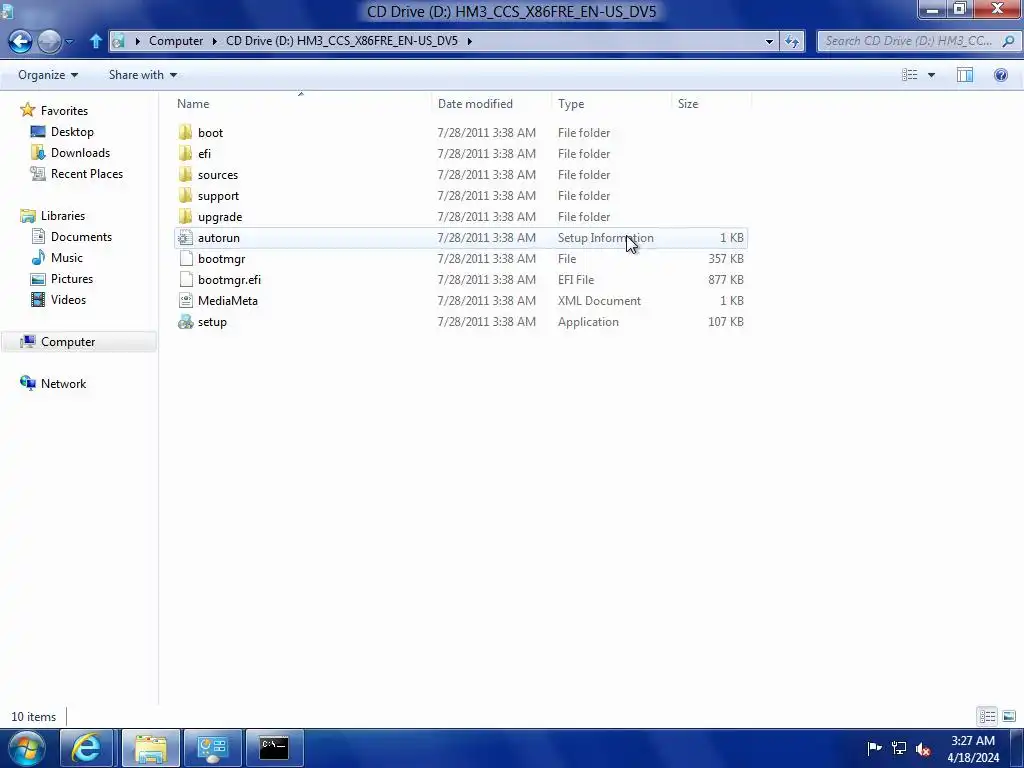
Task: Select the bootmgr file icon
Action: point(186,259)
